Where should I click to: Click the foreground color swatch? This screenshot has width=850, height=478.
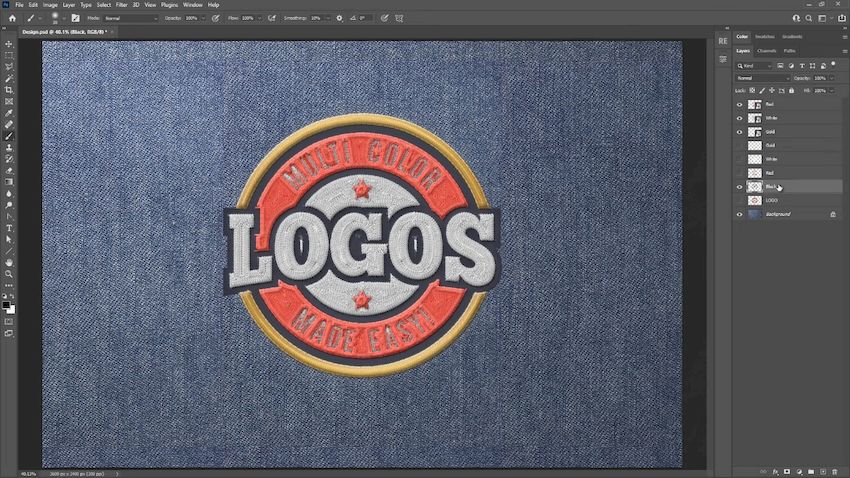[x=7, y=304]
